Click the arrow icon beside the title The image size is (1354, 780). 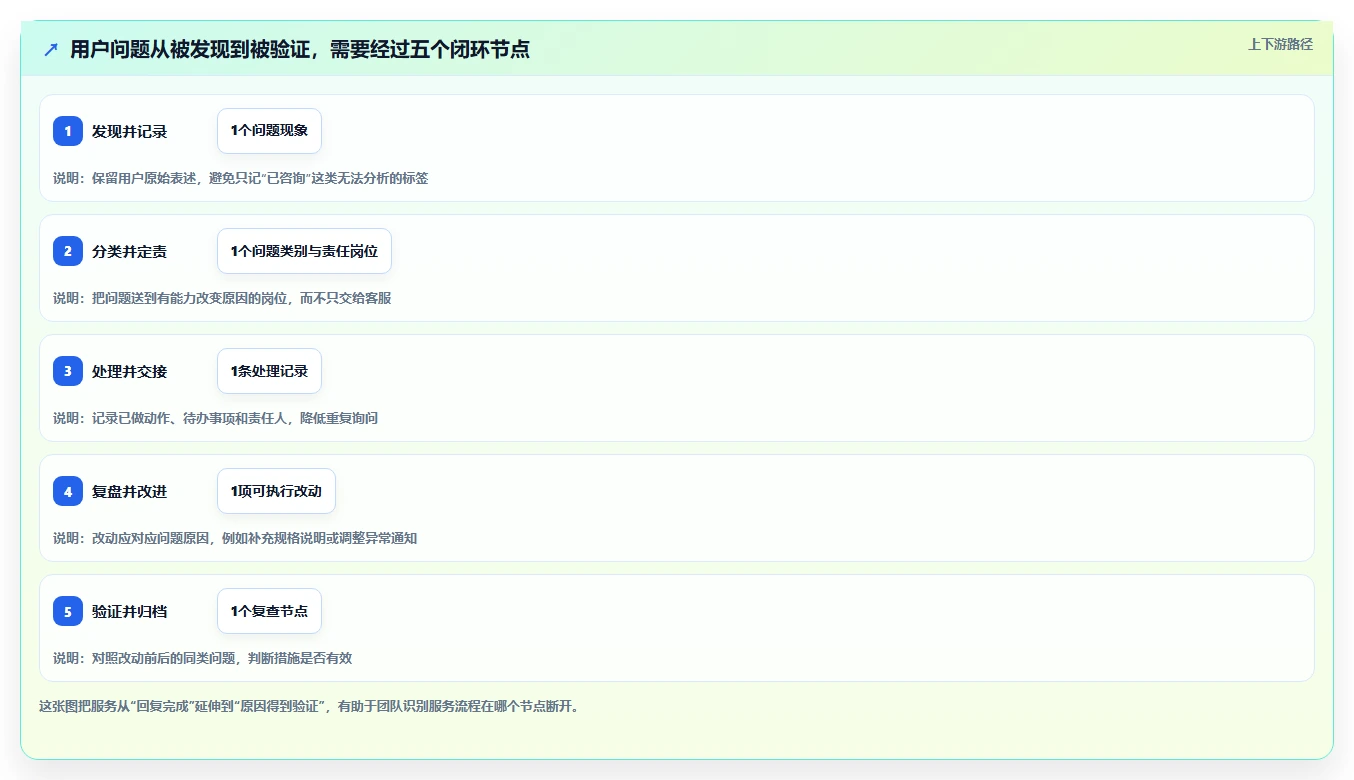click(51, 49)
